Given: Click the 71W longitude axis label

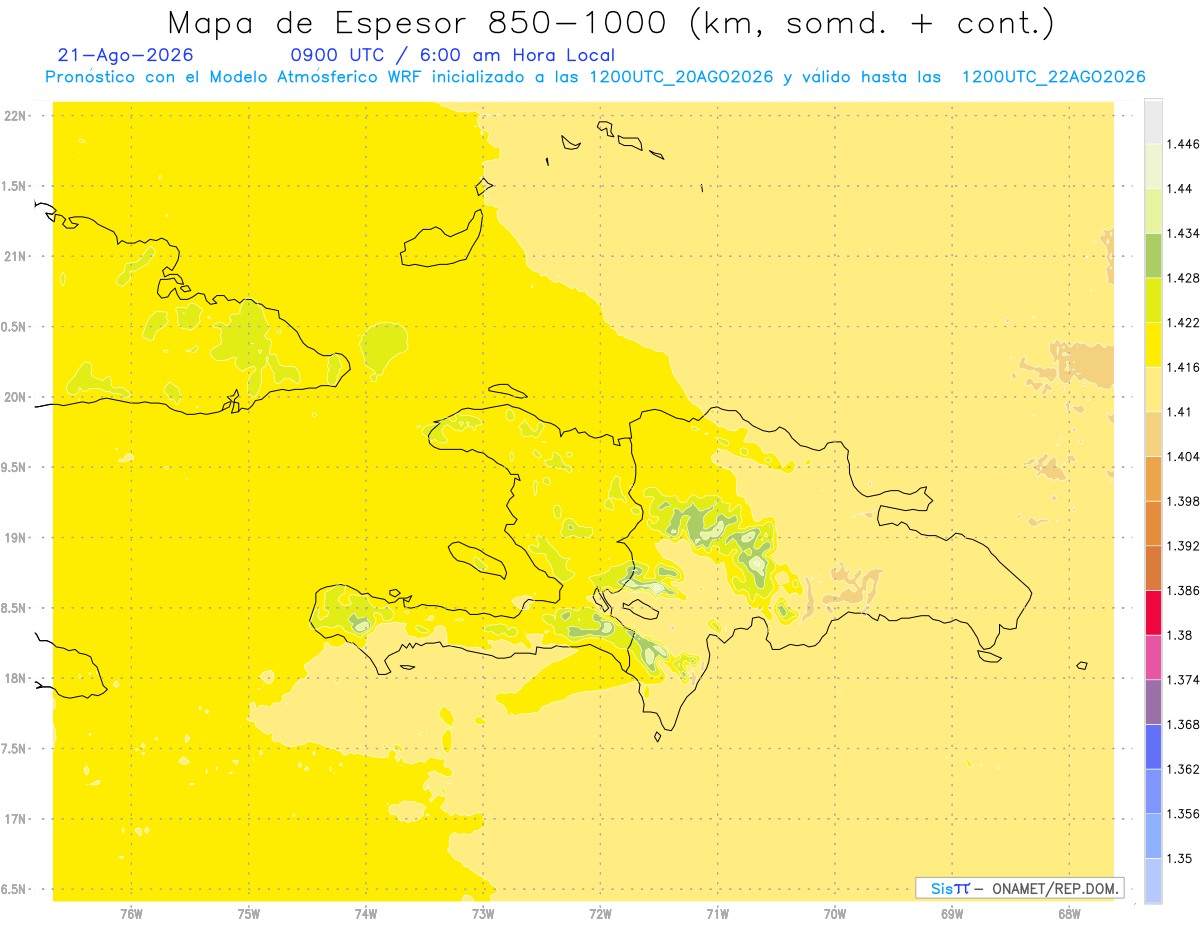Looking at the screenshot, I should 718,912.
